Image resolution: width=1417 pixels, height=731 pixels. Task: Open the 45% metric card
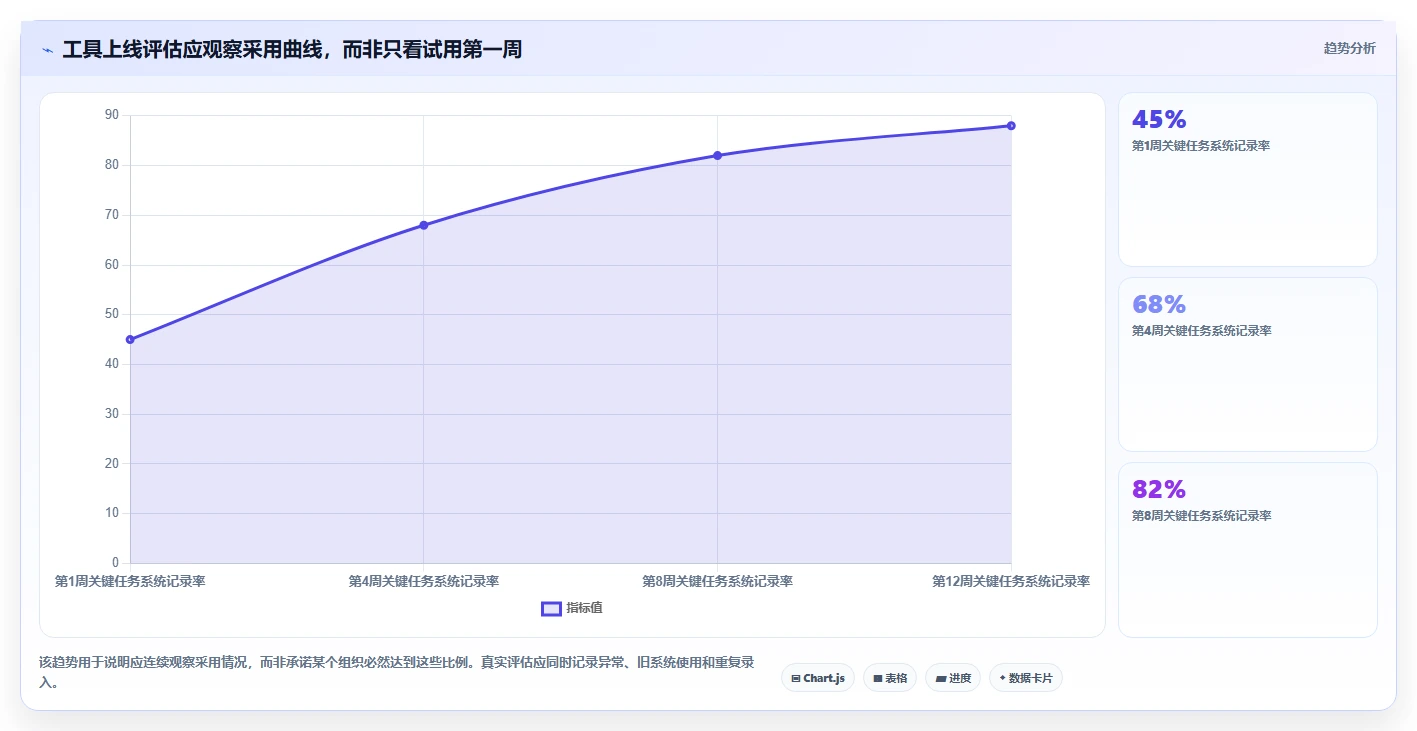pyautogui.click(x=1247, y=180)
